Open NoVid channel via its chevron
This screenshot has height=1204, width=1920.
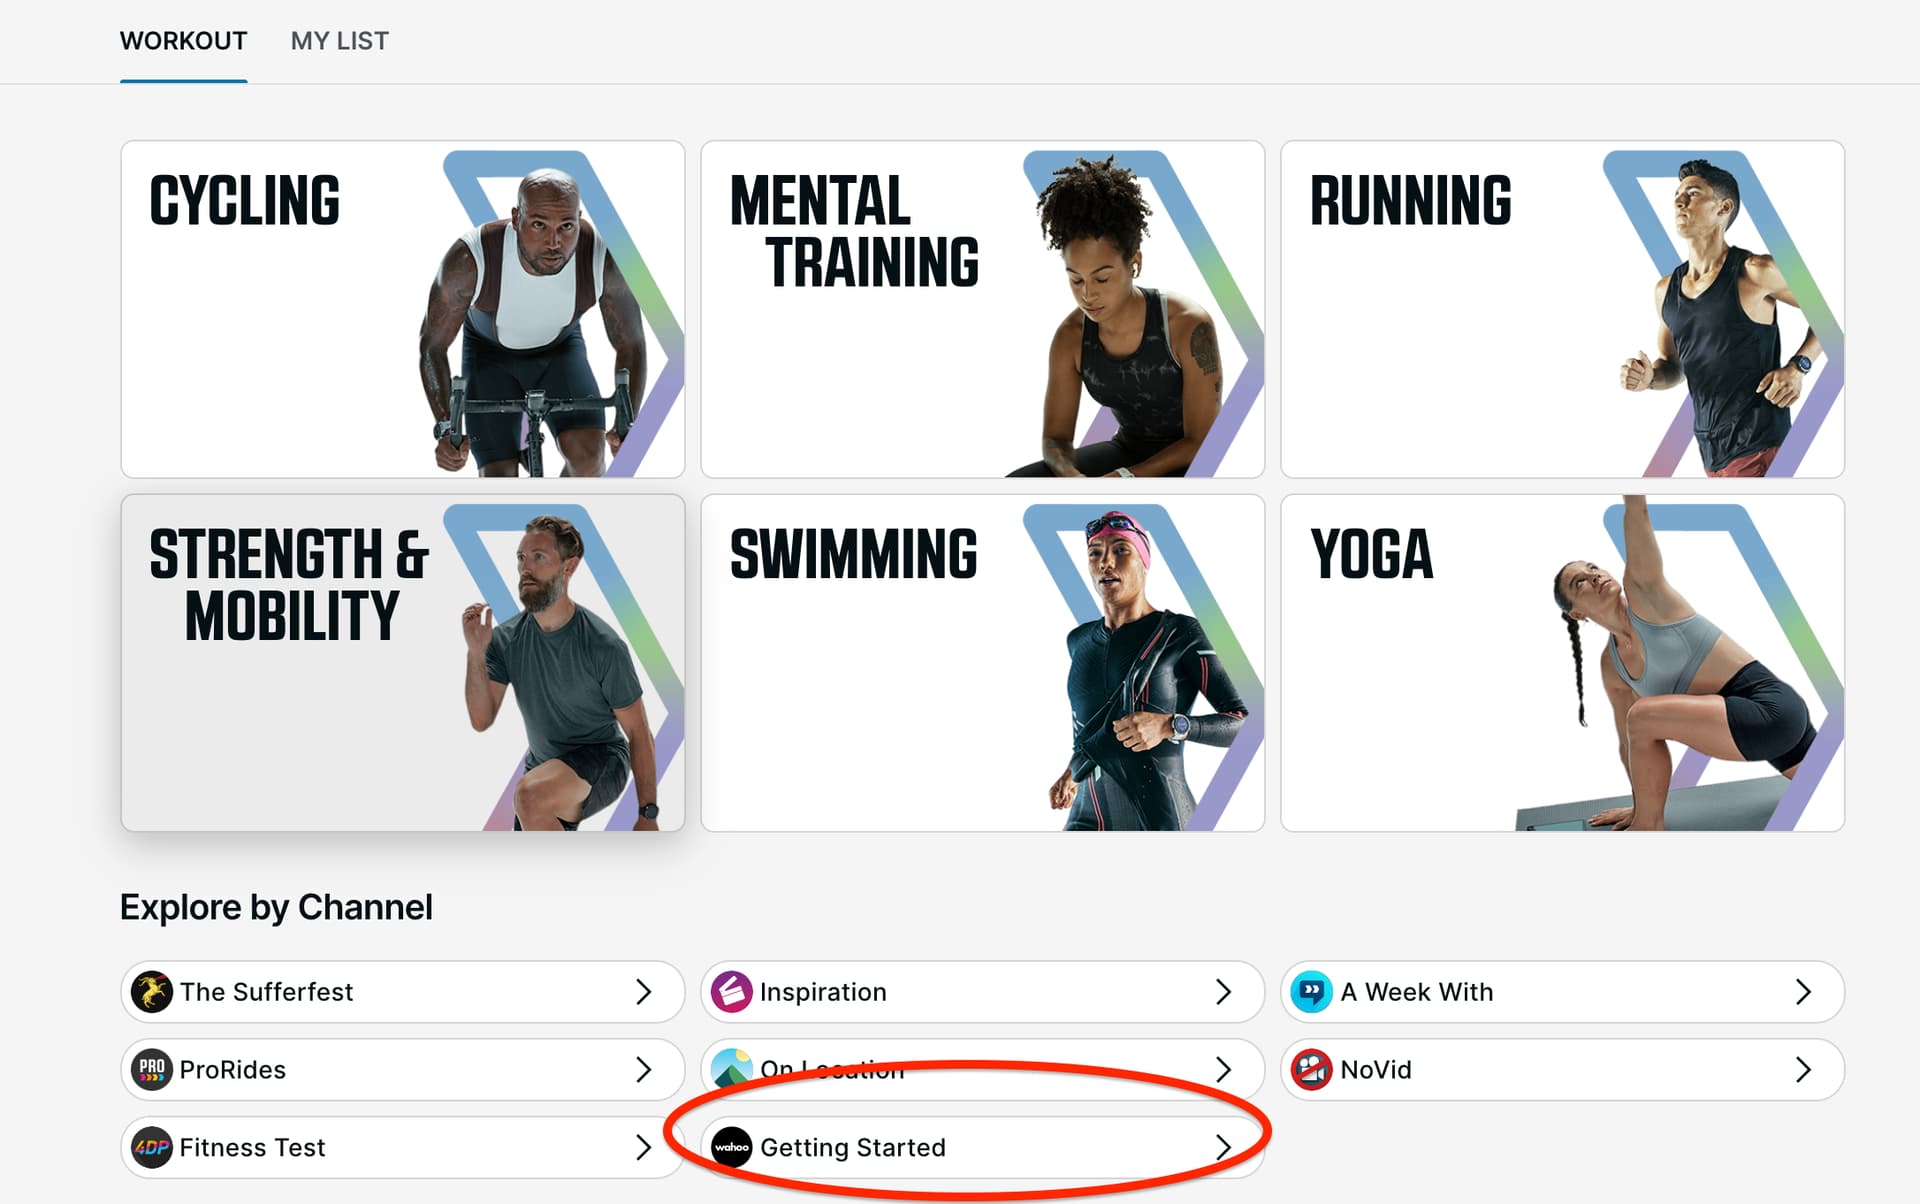[x=1803, y=1069]
